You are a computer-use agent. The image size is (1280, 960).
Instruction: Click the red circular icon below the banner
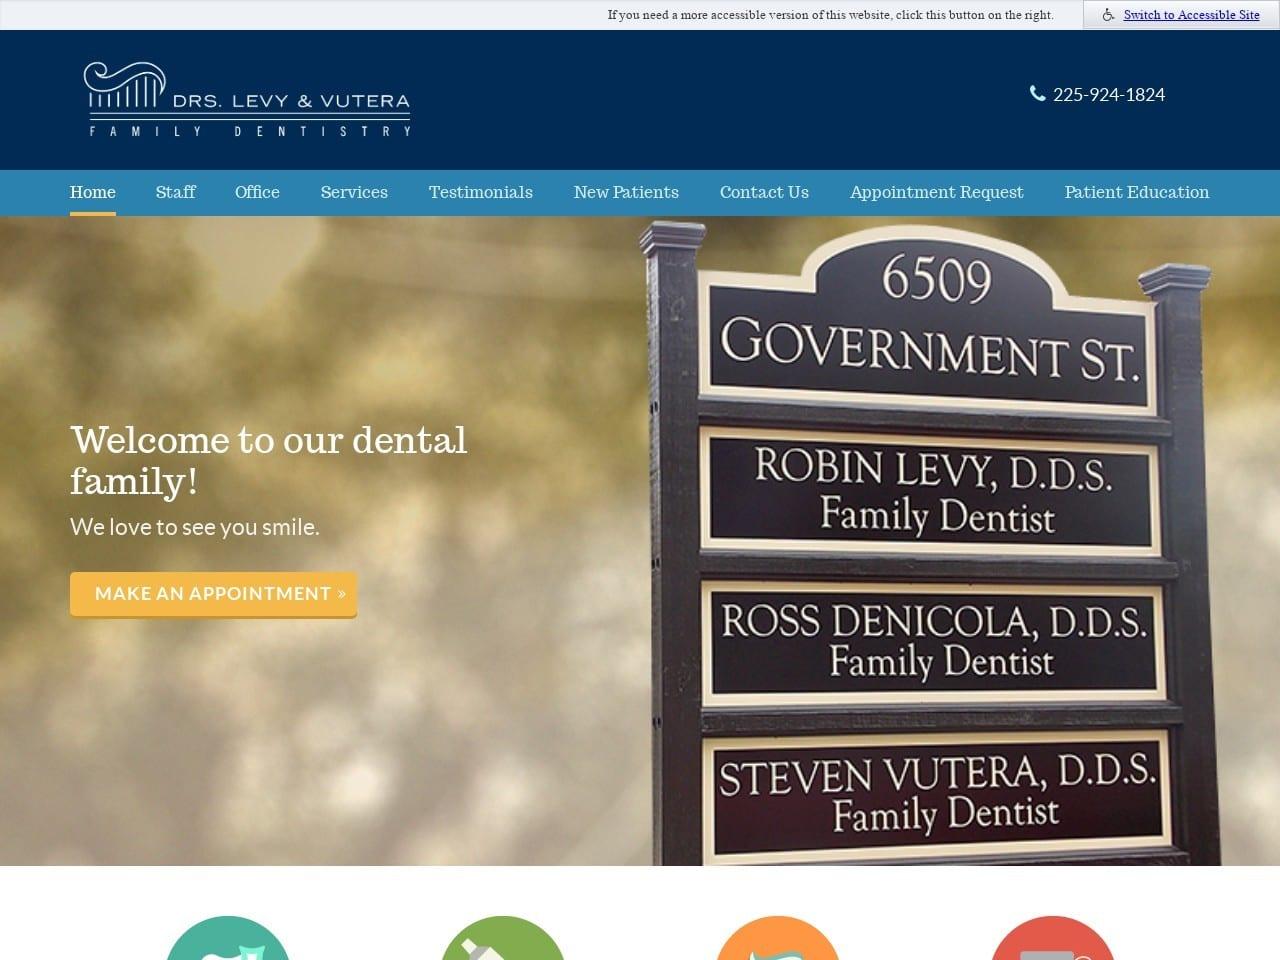coord(1053,938)
